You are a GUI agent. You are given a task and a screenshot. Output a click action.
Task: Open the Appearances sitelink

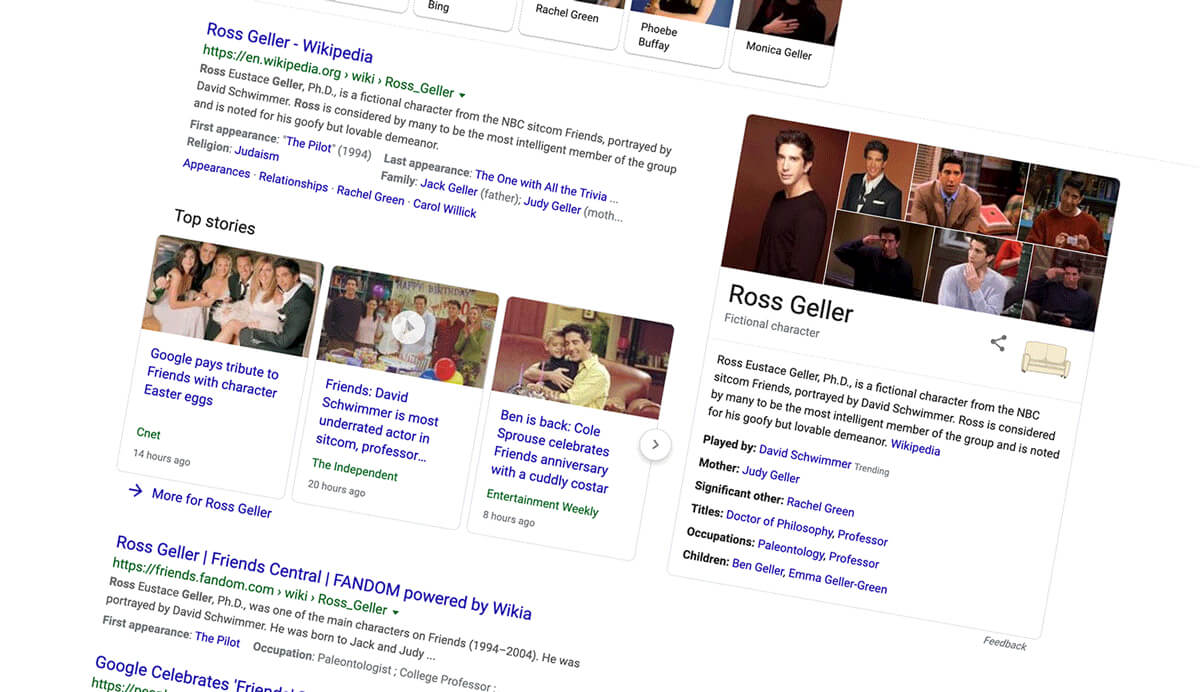(x=216, y=170)
